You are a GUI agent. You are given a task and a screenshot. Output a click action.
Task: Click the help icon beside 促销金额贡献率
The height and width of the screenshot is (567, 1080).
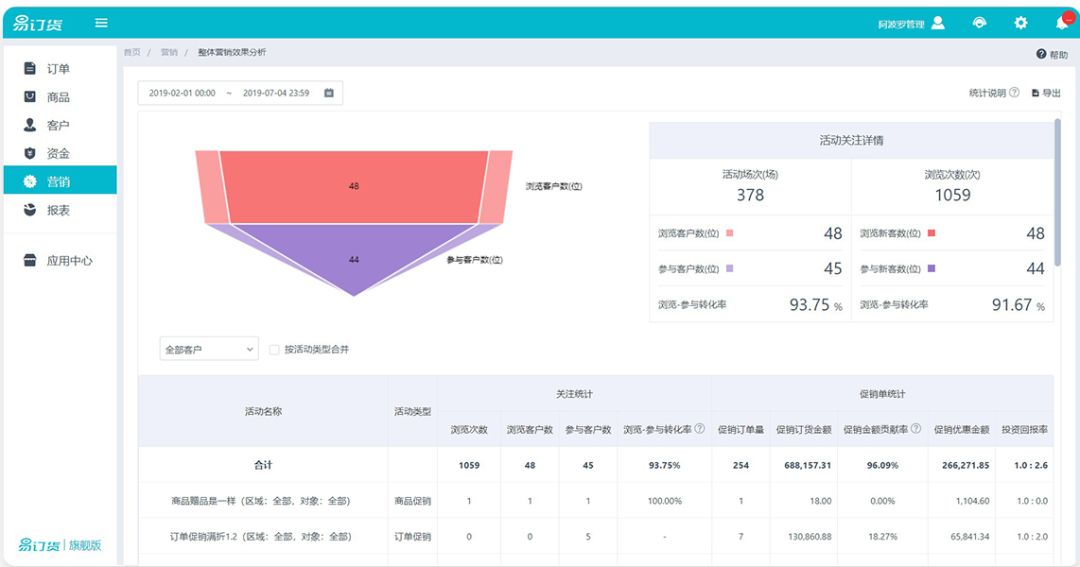tap(916, 429)
